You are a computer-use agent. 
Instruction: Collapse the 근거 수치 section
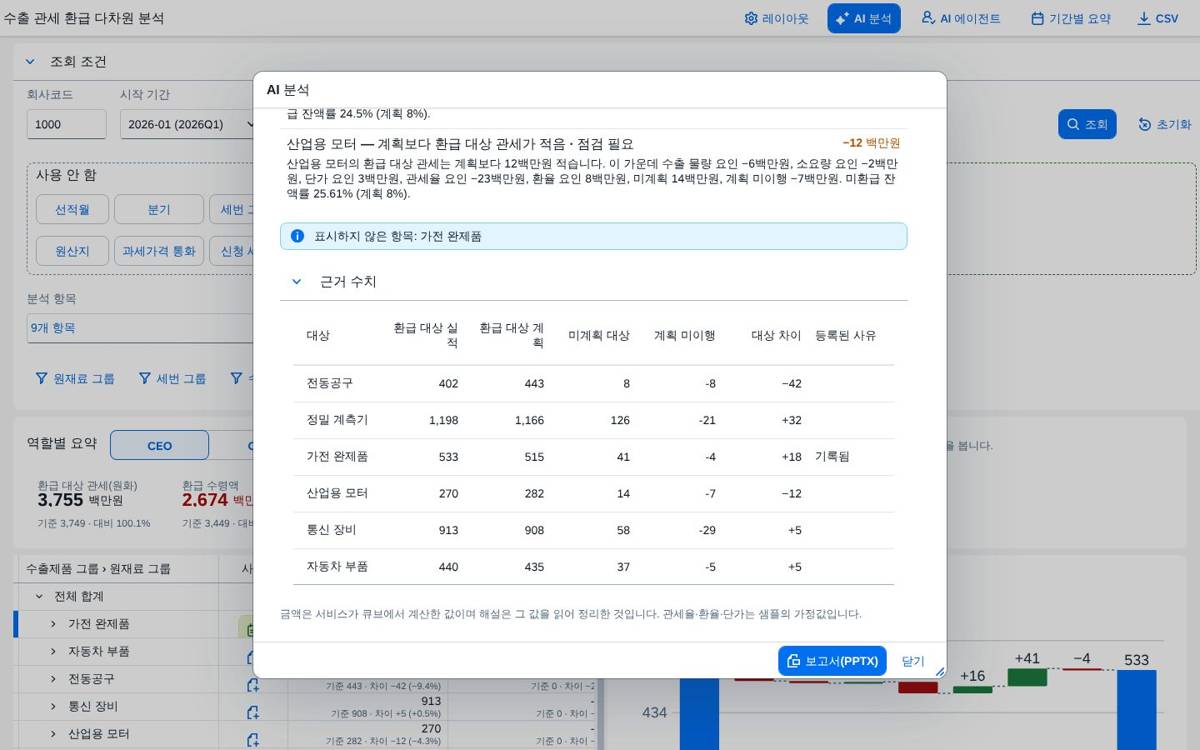pyautogui.click(x=296, y=282)
